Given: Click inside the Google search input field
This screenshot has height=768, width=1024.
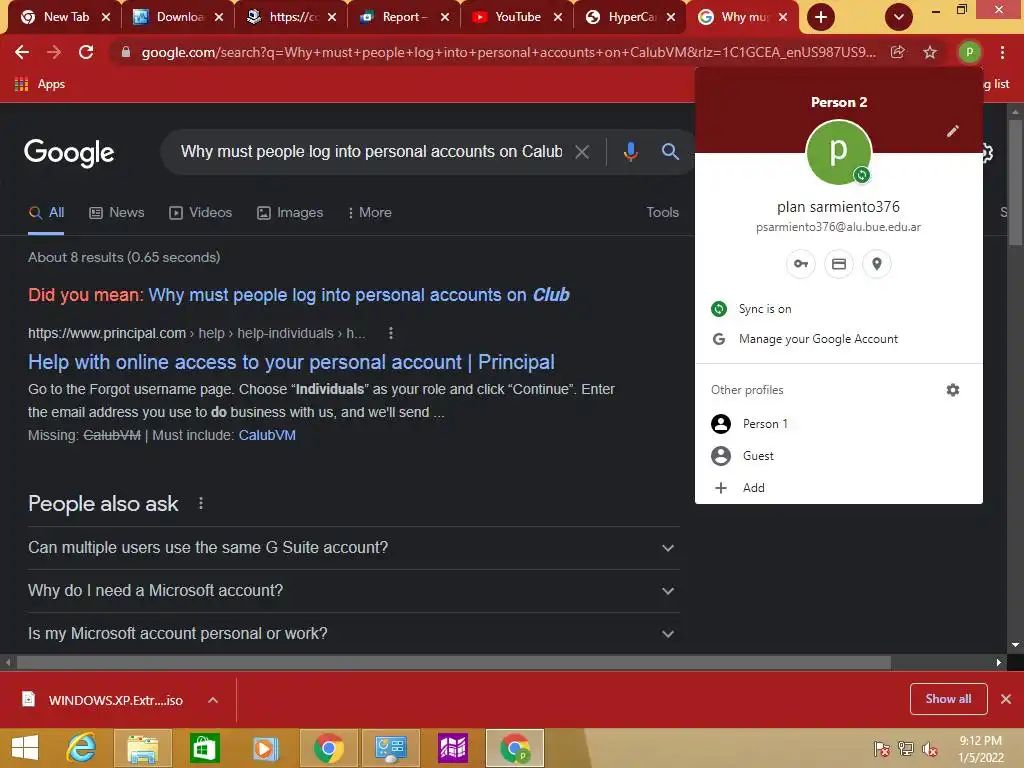Looking at the screenshot, I should [x=371, y=152].
